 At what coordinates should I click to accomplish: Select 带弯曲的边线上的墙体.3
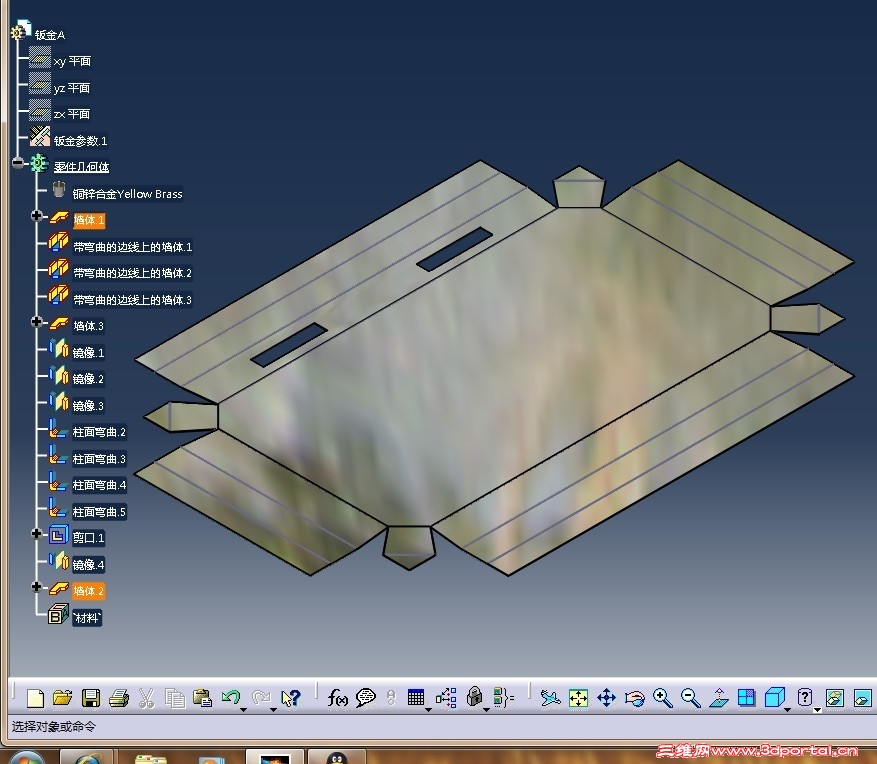click(133, 300)
